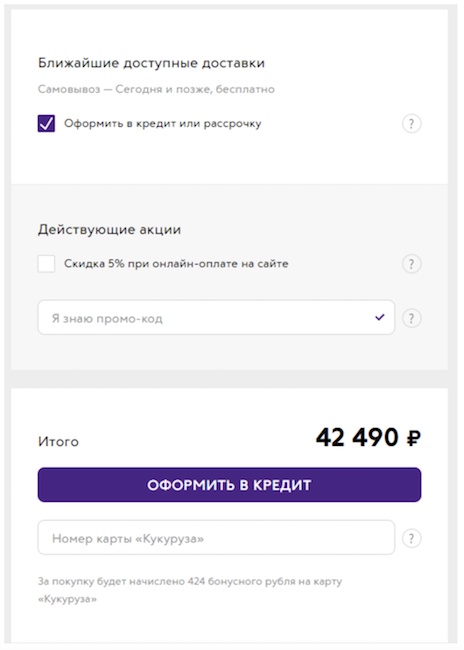464x650 pixels.
Task: Click the «Скидка 5% при онлайн-оплате на сайте» label
Action: (176, 264)
